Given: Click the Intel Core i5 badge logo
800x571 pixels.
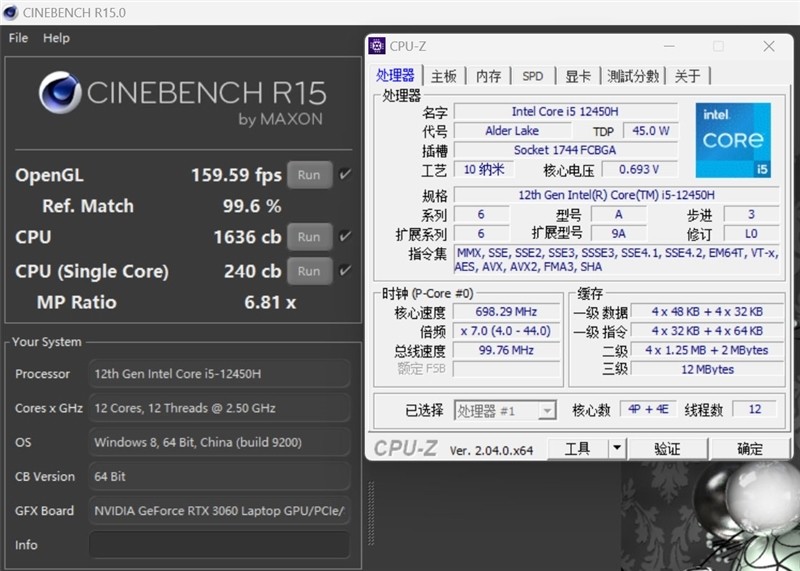Looking at the screenshot, I should 732,140.
